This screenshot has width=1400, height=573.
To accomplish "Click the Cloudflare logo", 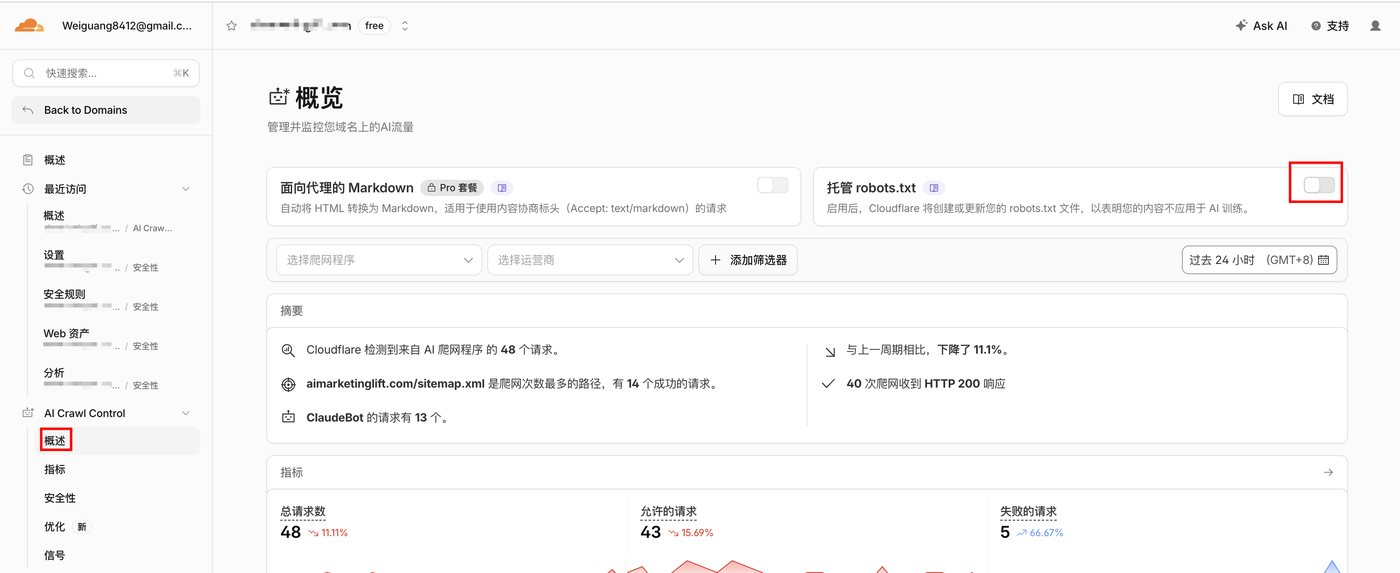I will point(29,25).
